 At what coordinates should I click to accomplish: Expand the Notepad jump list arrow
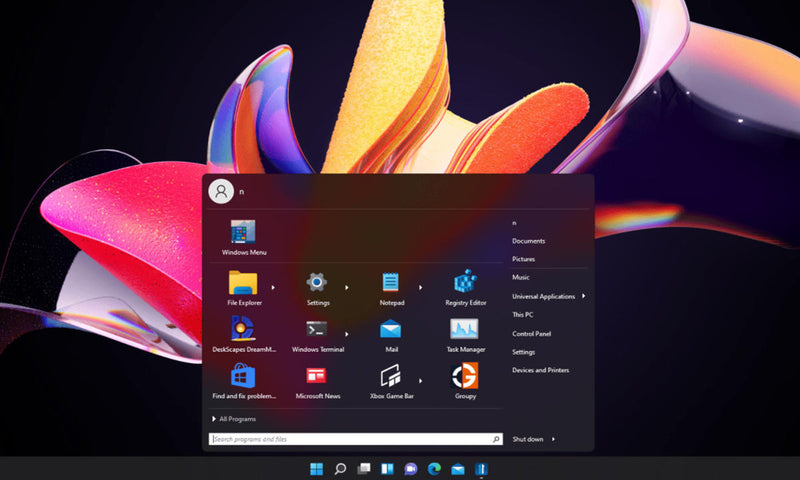coord(420,288)
